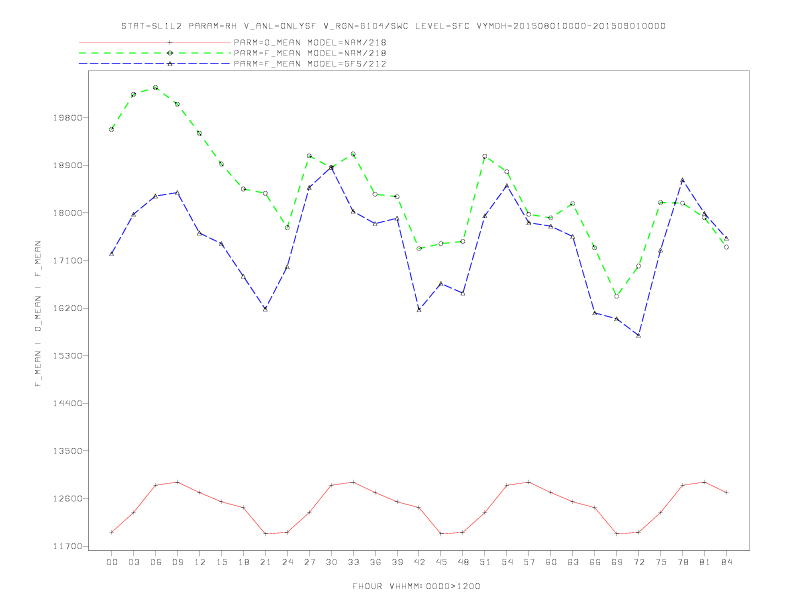792x612 pixels.
Task: Click x-axis tick label 45
Action: pyautogui.click(x=441, y=562)
